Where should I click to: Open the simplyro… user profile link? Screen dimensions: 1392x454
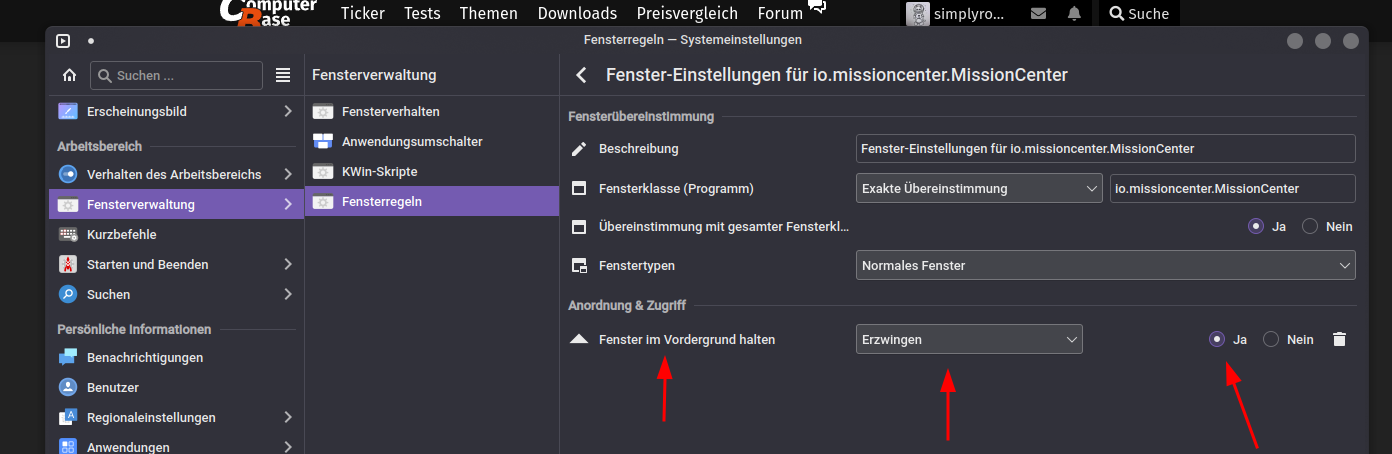tap(956, 13)
